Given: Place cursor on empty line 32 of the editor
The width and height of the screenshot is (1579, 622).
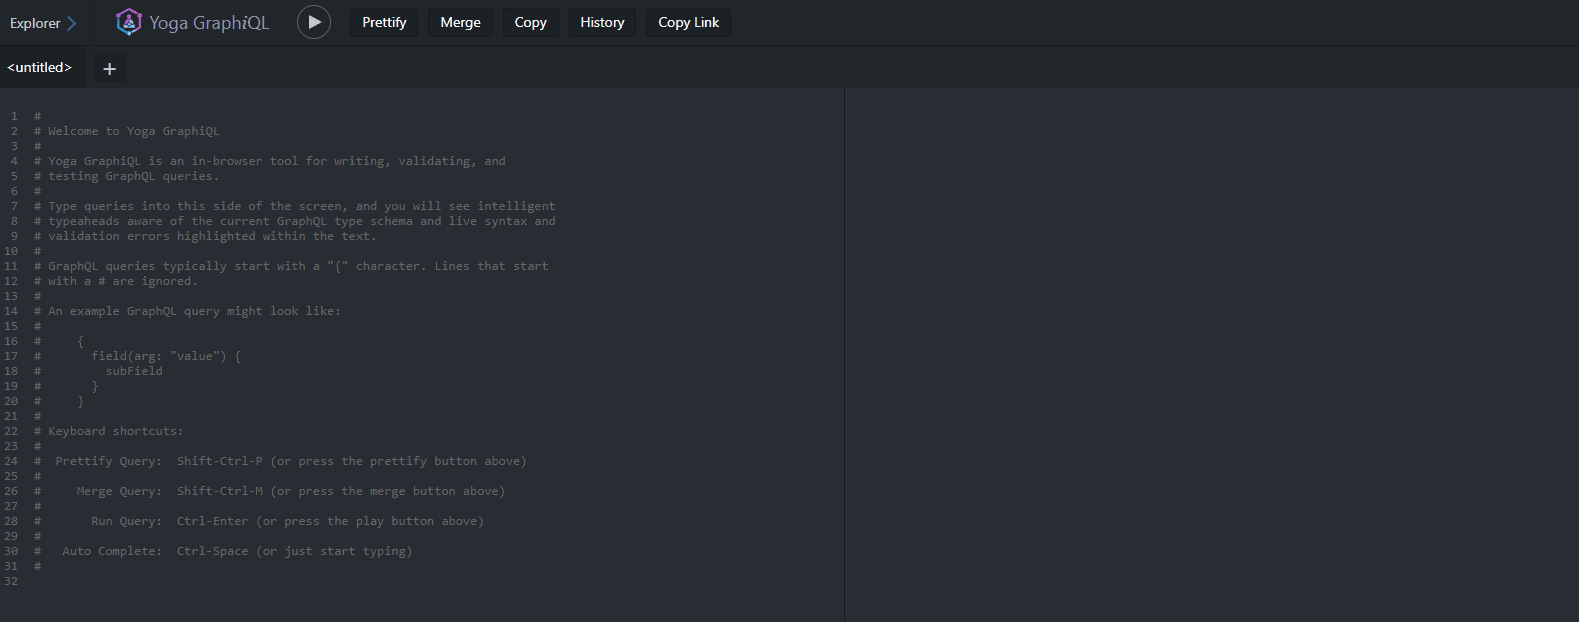Looking at the screenshot, I should point(440,581).
